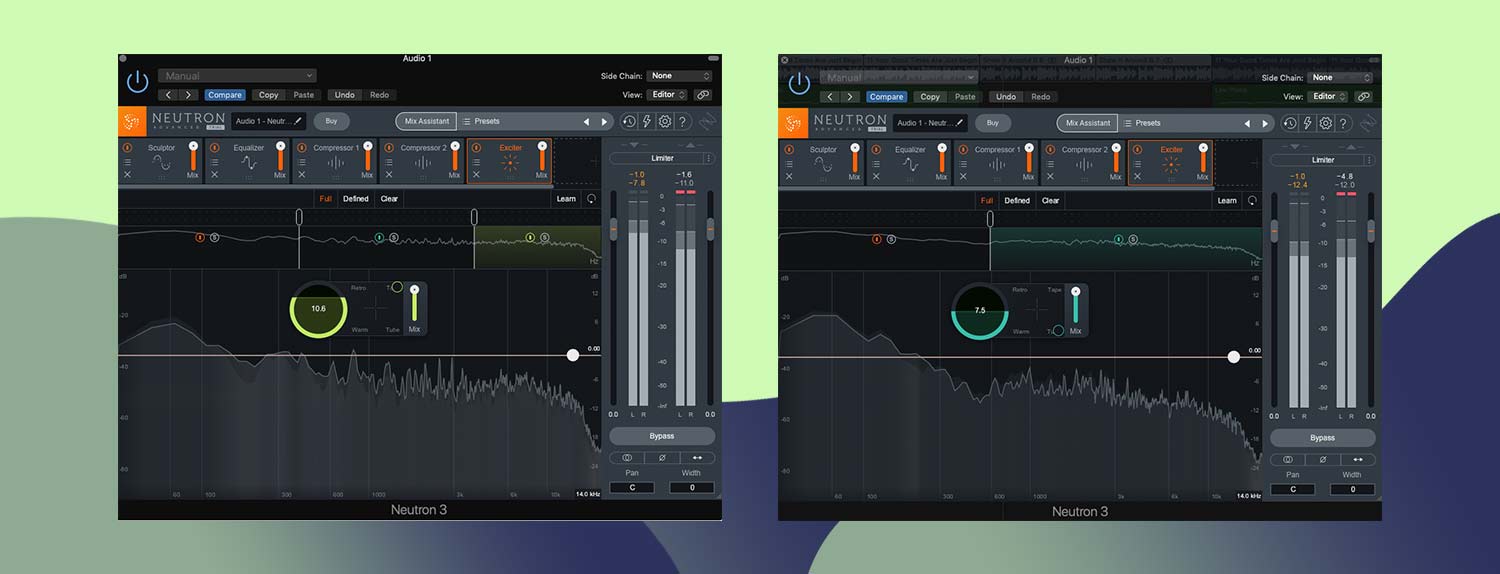Screen dimensions: 1500x574
Task: Go to previous setting arrow in left window
Action: (168, 95)
